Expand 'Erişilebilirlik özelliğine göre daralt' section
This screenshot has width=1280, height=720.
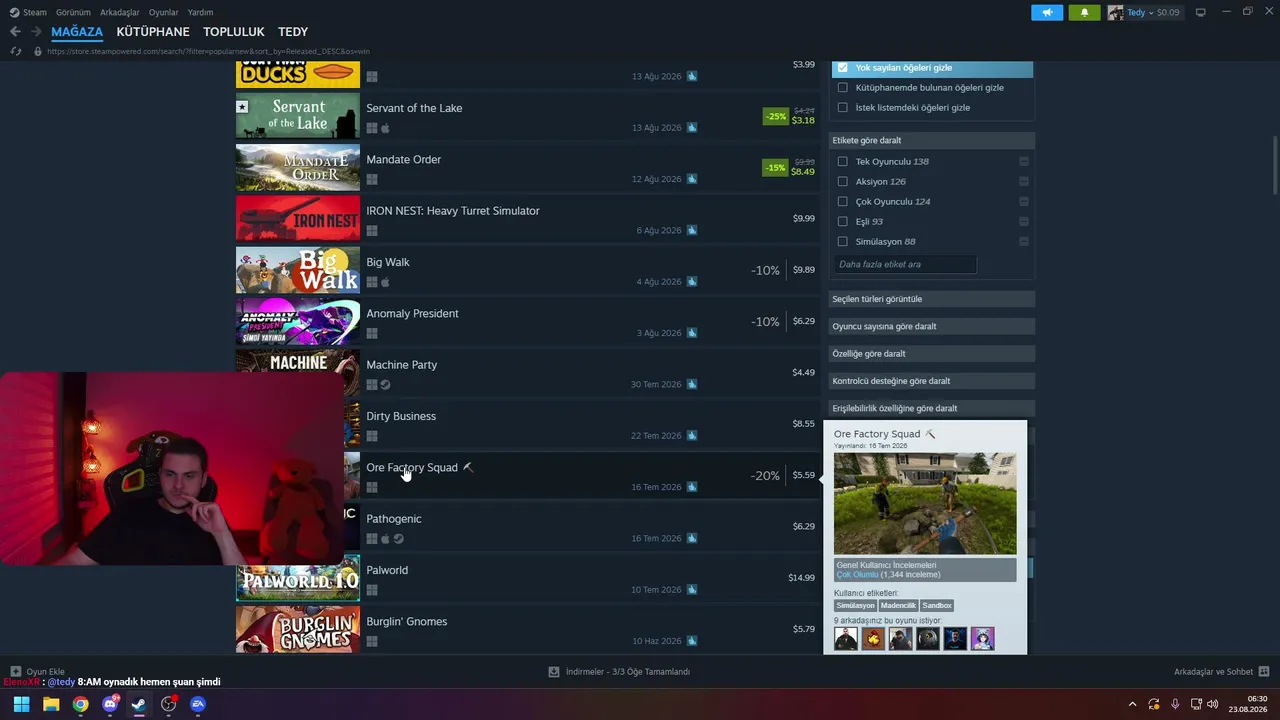pyautogui.click(x=932, y=408)
